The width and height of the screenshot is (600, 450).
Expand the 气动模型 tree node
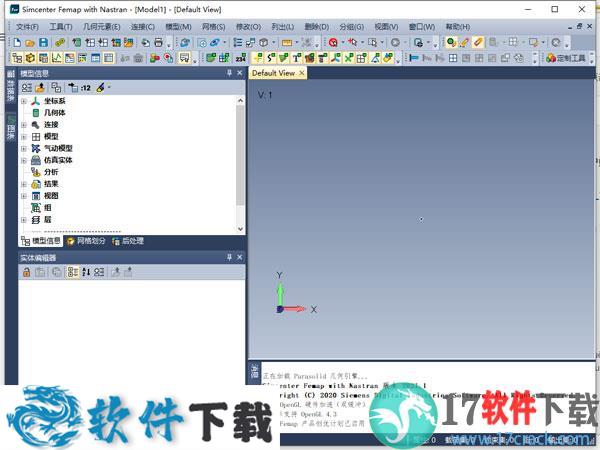(x=24, y=149)
